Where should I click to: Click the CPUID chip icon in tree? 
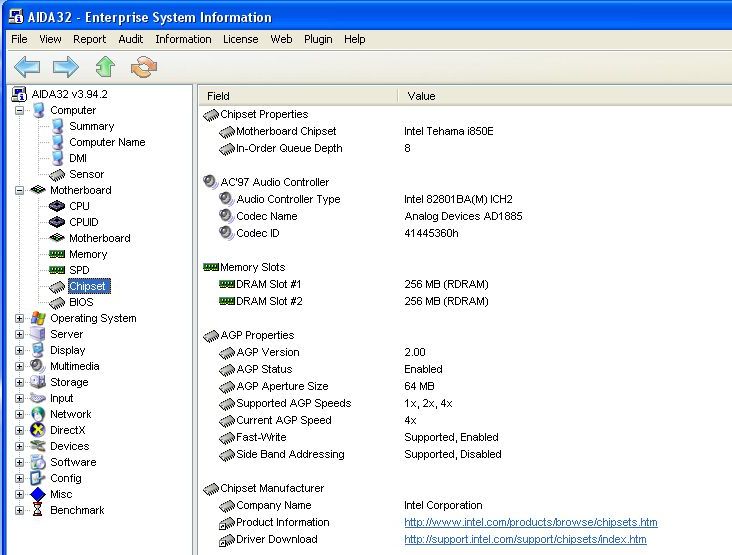57,222
